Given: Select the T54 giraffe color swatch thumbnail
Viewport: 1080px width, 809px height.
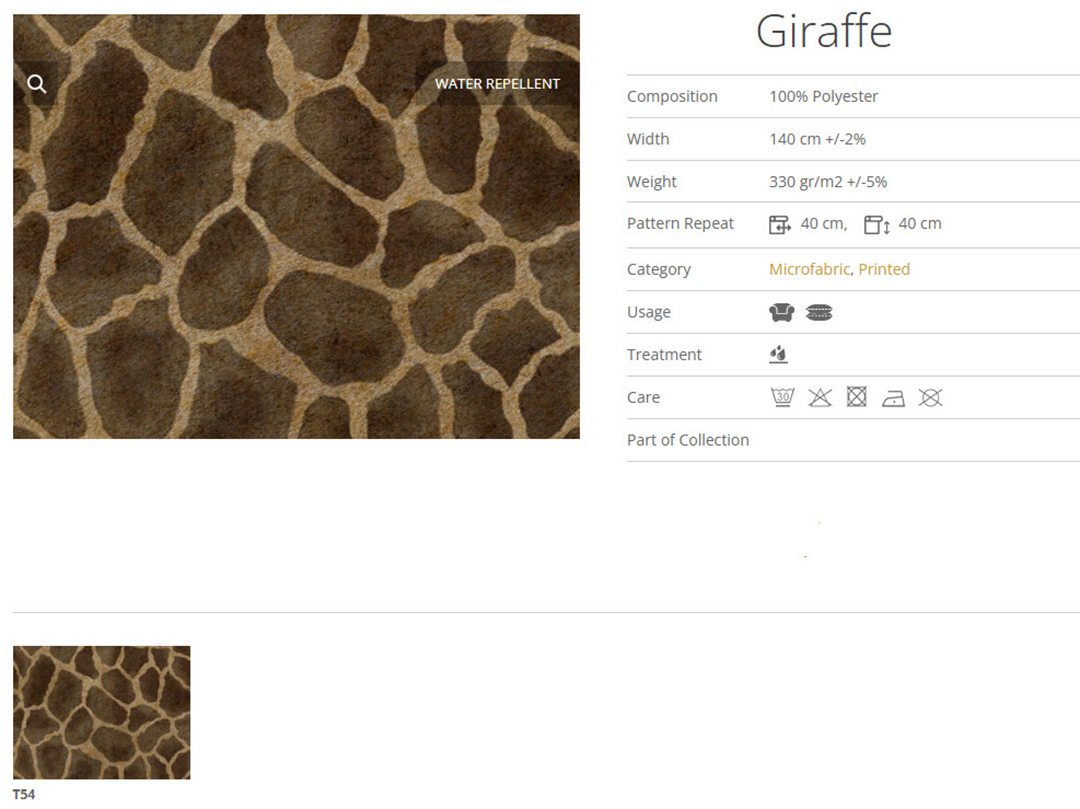Looking at the screenshot, I should point(101,712).
